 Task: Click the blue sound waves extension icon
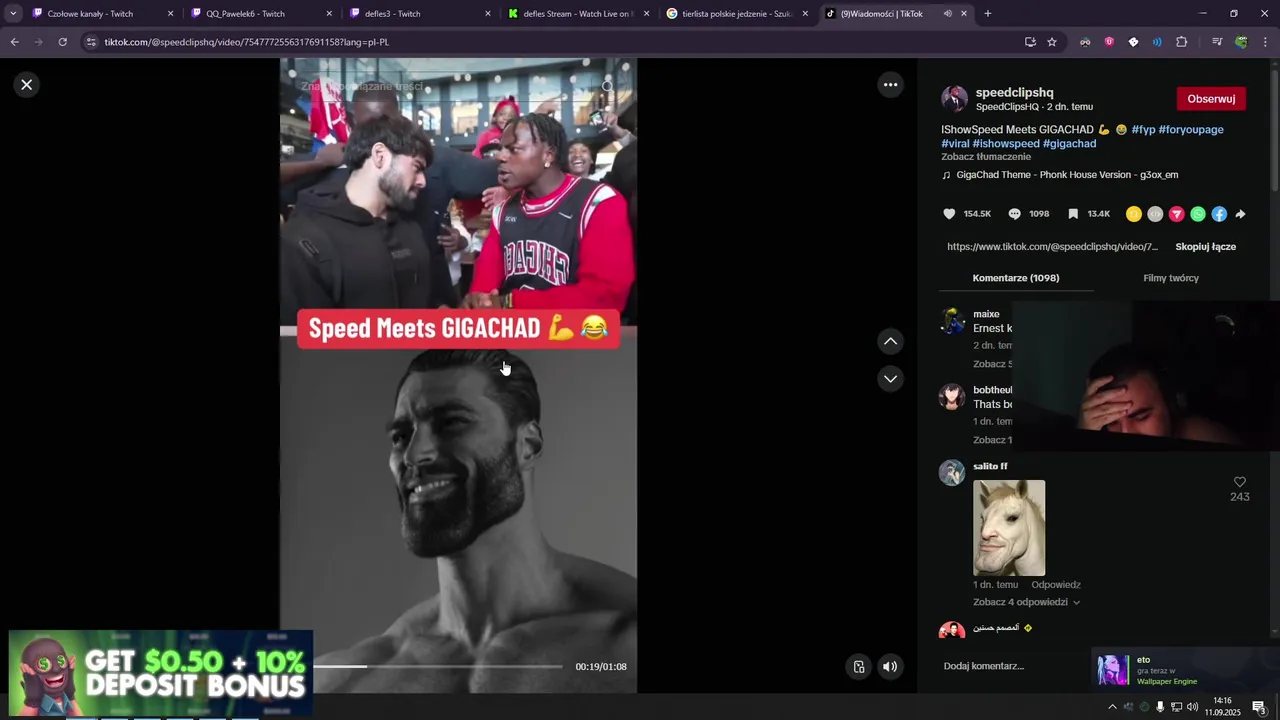pyautogui.click(x=1157, y=42)
